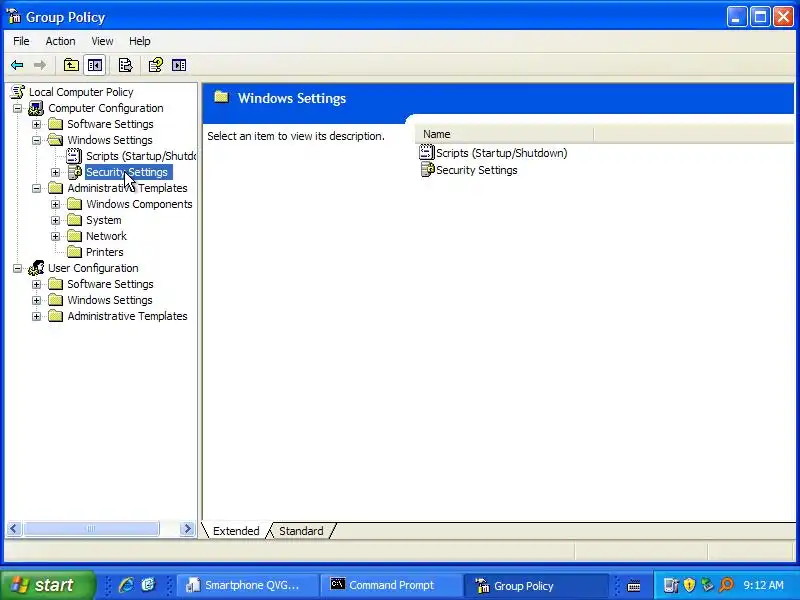Switch to Command Prompt taskbar button
The height and width of the screenshot is (600, 800).
pyautogui.click(x=391, y=585)
